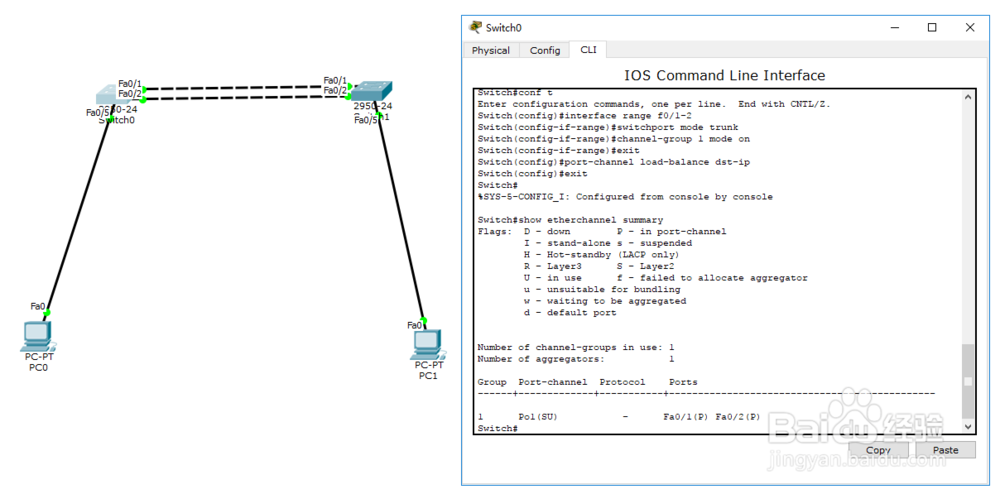Click the Fa0 label above PC1
Viewport: 1000px width, 494px height.
[x=415, y=325]
